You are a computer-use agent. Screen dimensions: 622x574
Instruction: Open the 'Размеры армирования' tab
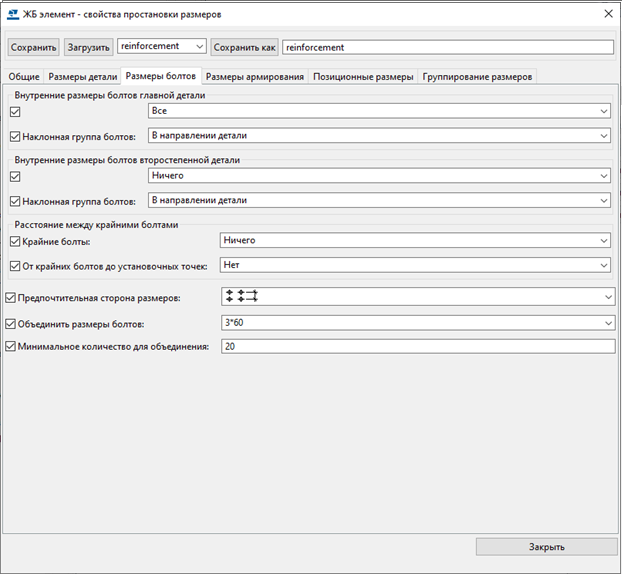click(x=255, y=77)
